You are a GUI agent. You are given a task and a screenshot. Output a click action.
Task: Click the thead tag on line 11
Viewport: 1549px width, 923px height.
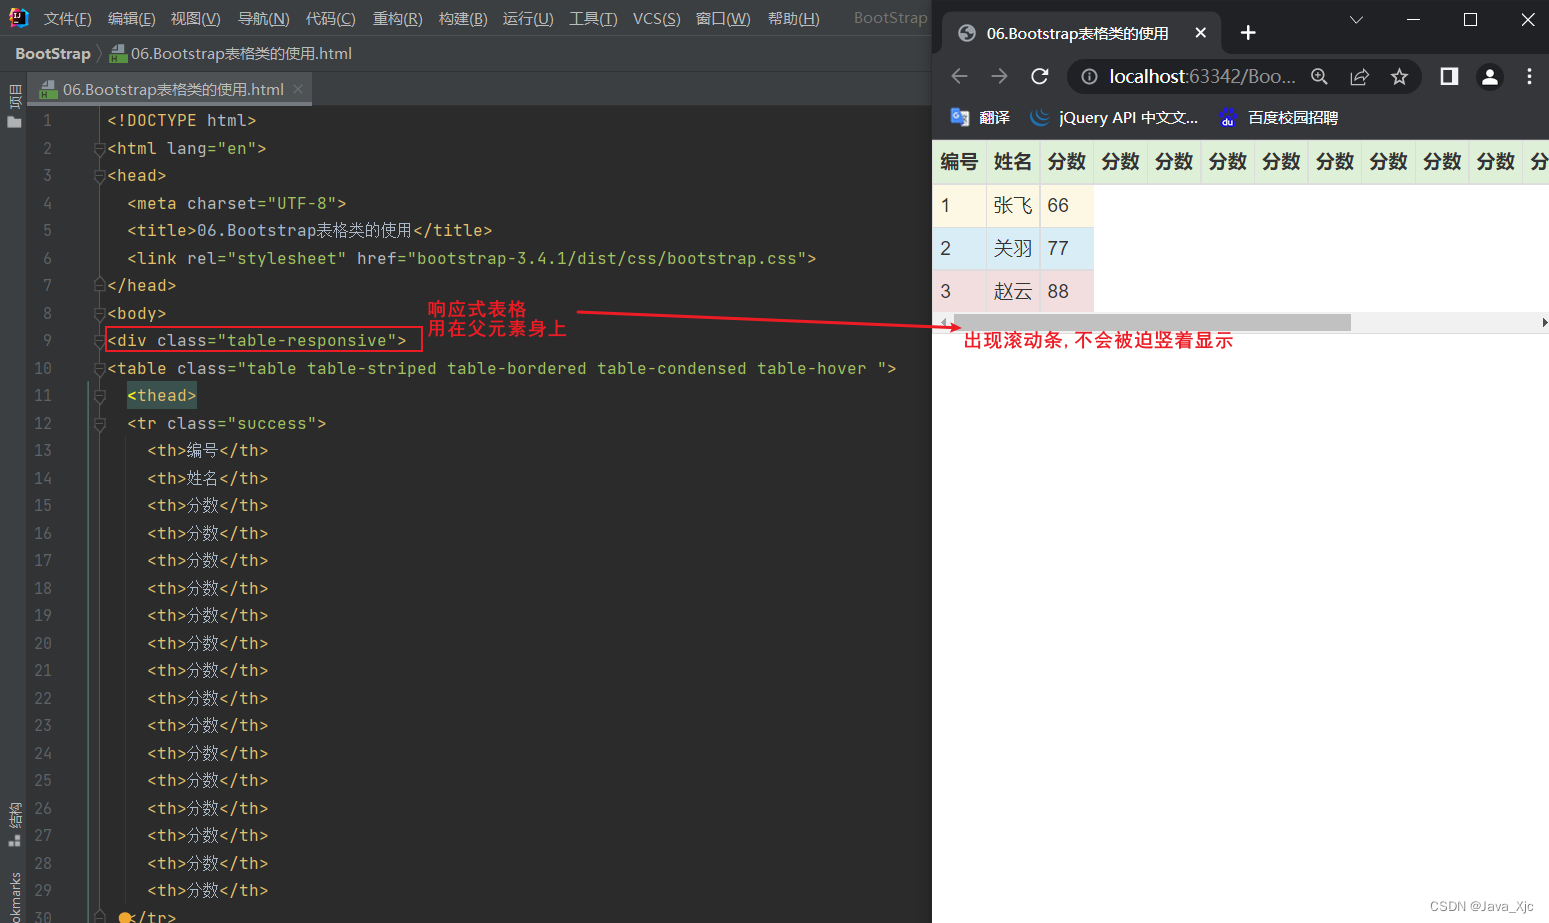162,396
